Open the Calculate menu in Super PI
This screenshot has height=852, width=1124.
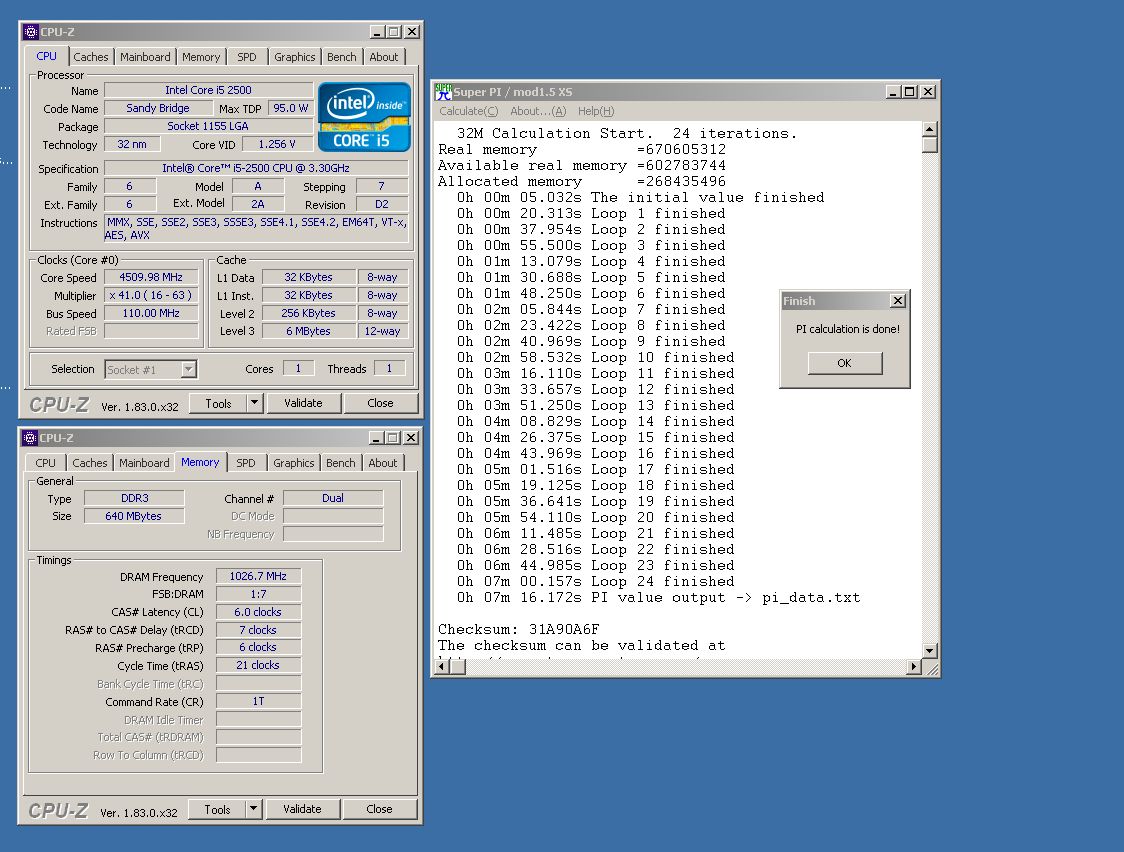[468, 111]
